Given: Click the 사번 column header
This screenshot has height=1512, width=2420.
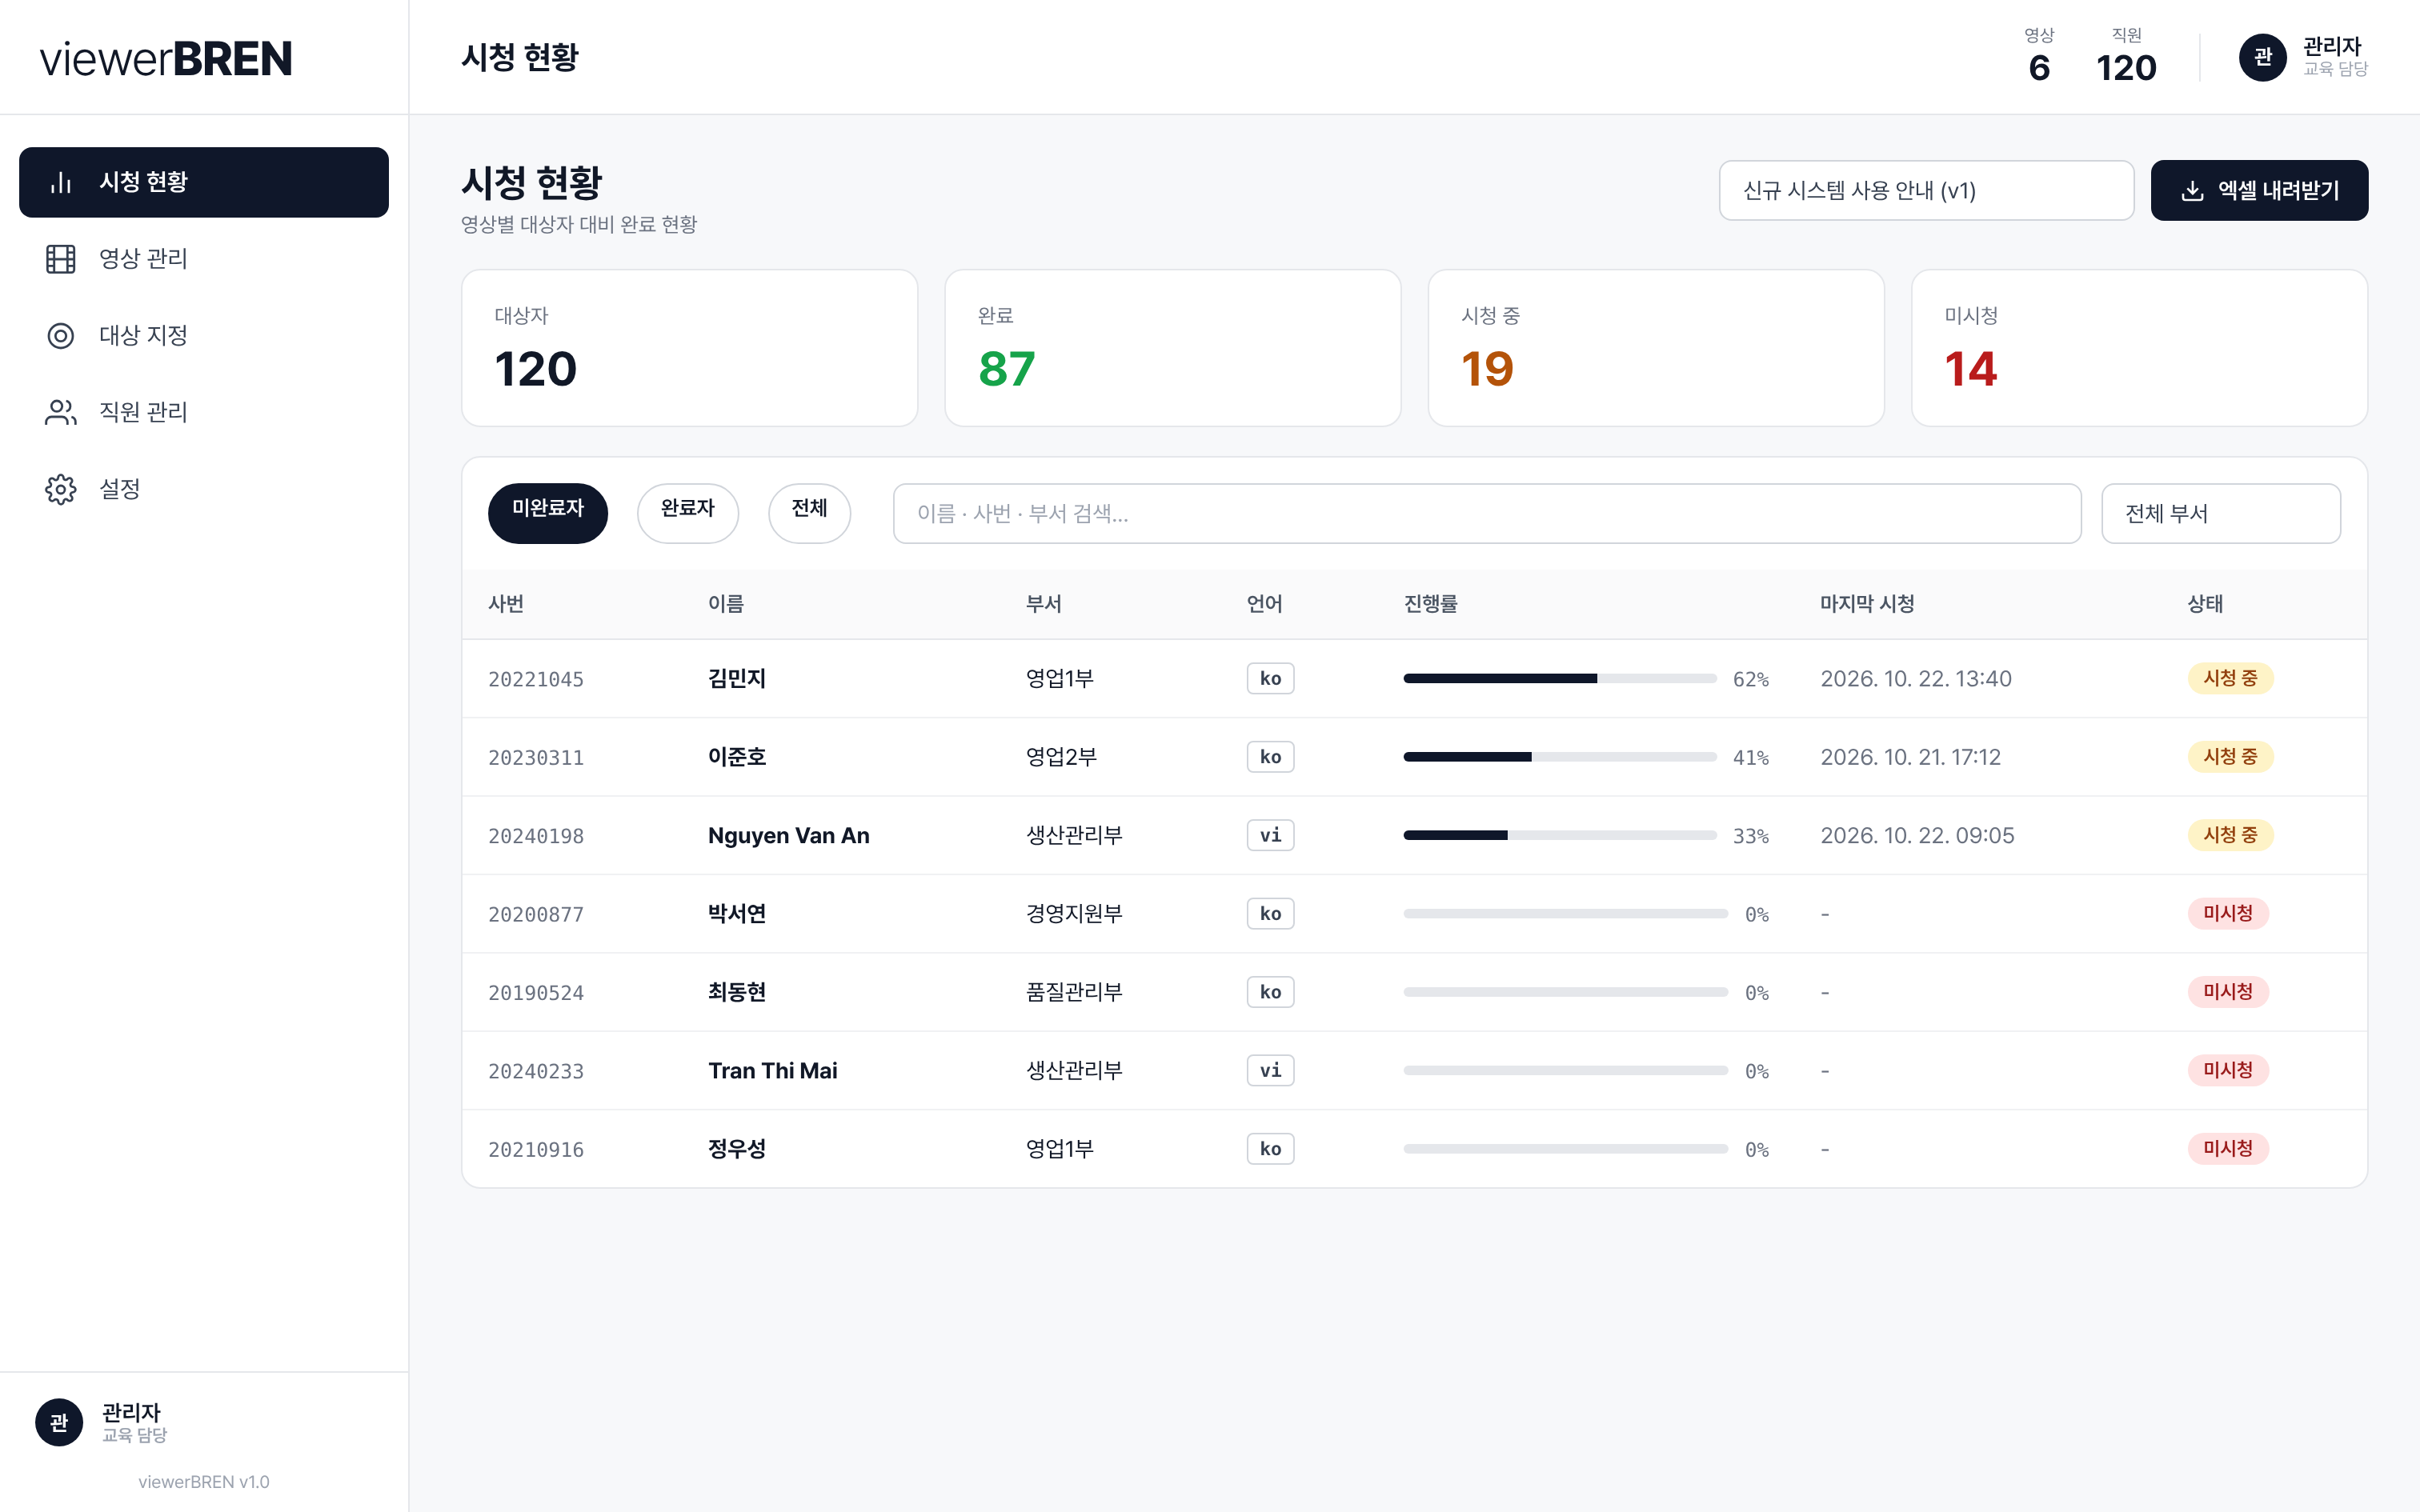Looking at the screenshot, I should [x=506, y=604].
